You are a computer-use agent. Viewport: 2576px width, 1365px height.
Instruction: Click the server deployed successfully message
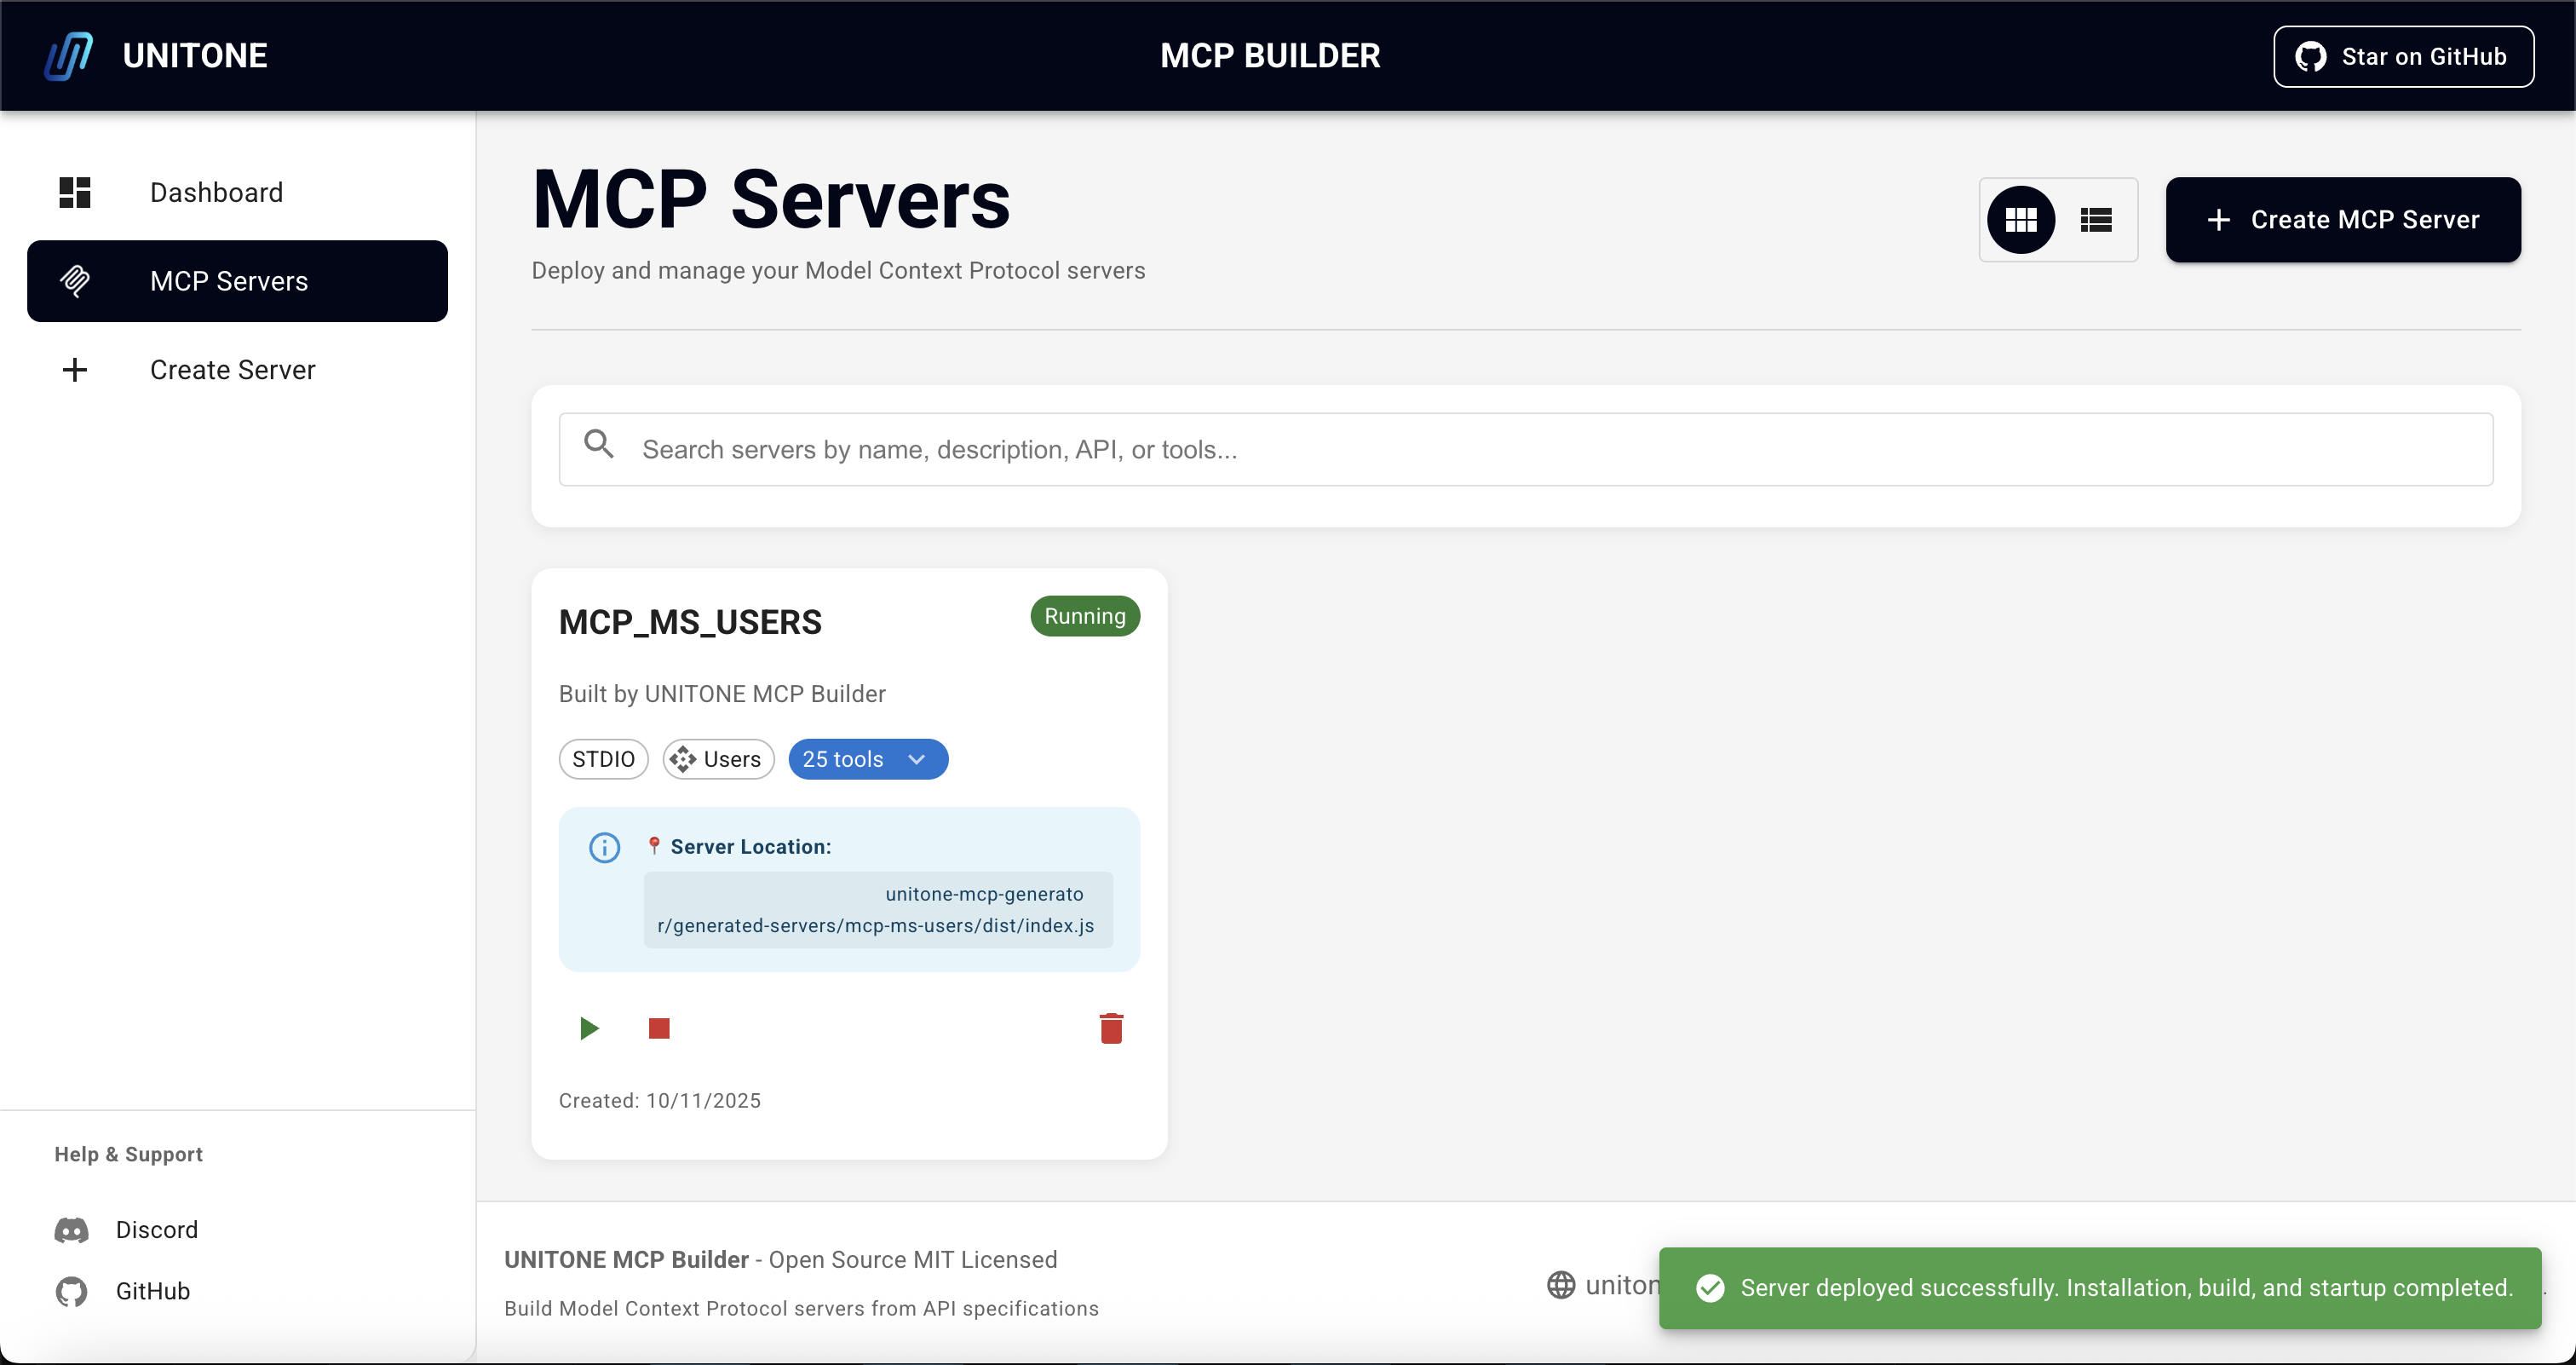[x=2127, y=1288]
